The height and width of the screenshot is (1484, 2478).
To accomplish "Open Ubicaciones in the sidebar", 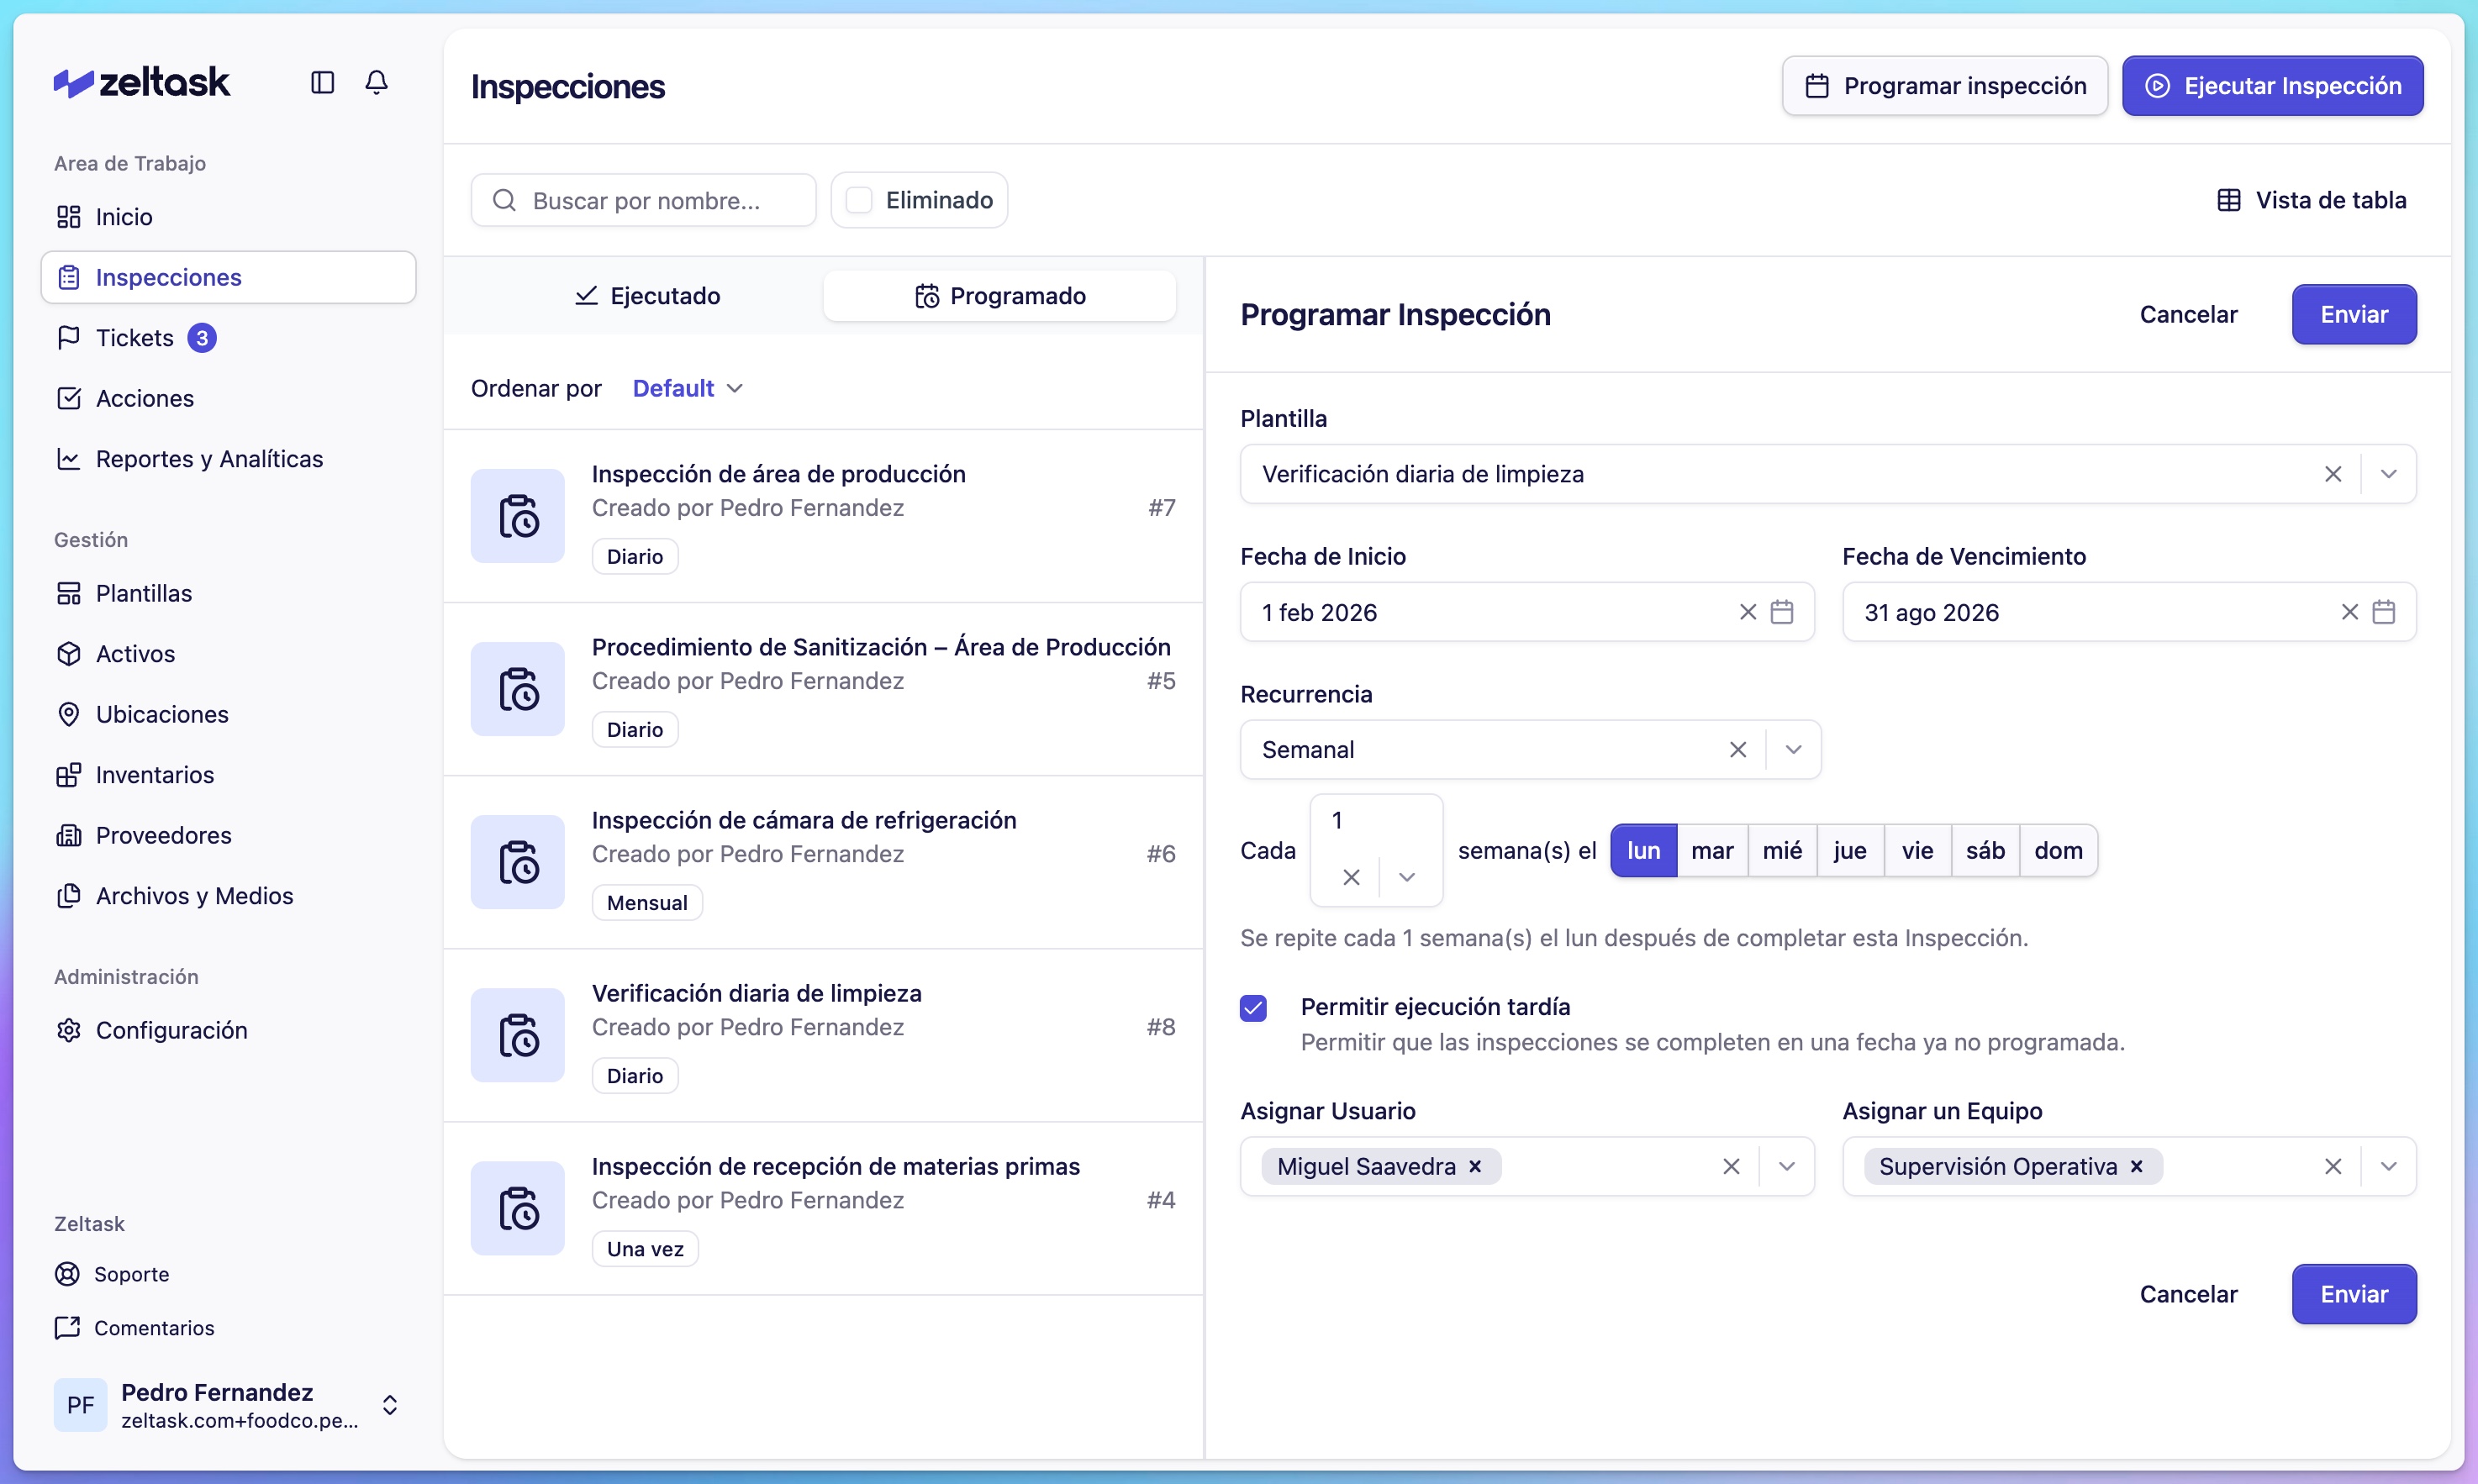I will tap(162, 714).
